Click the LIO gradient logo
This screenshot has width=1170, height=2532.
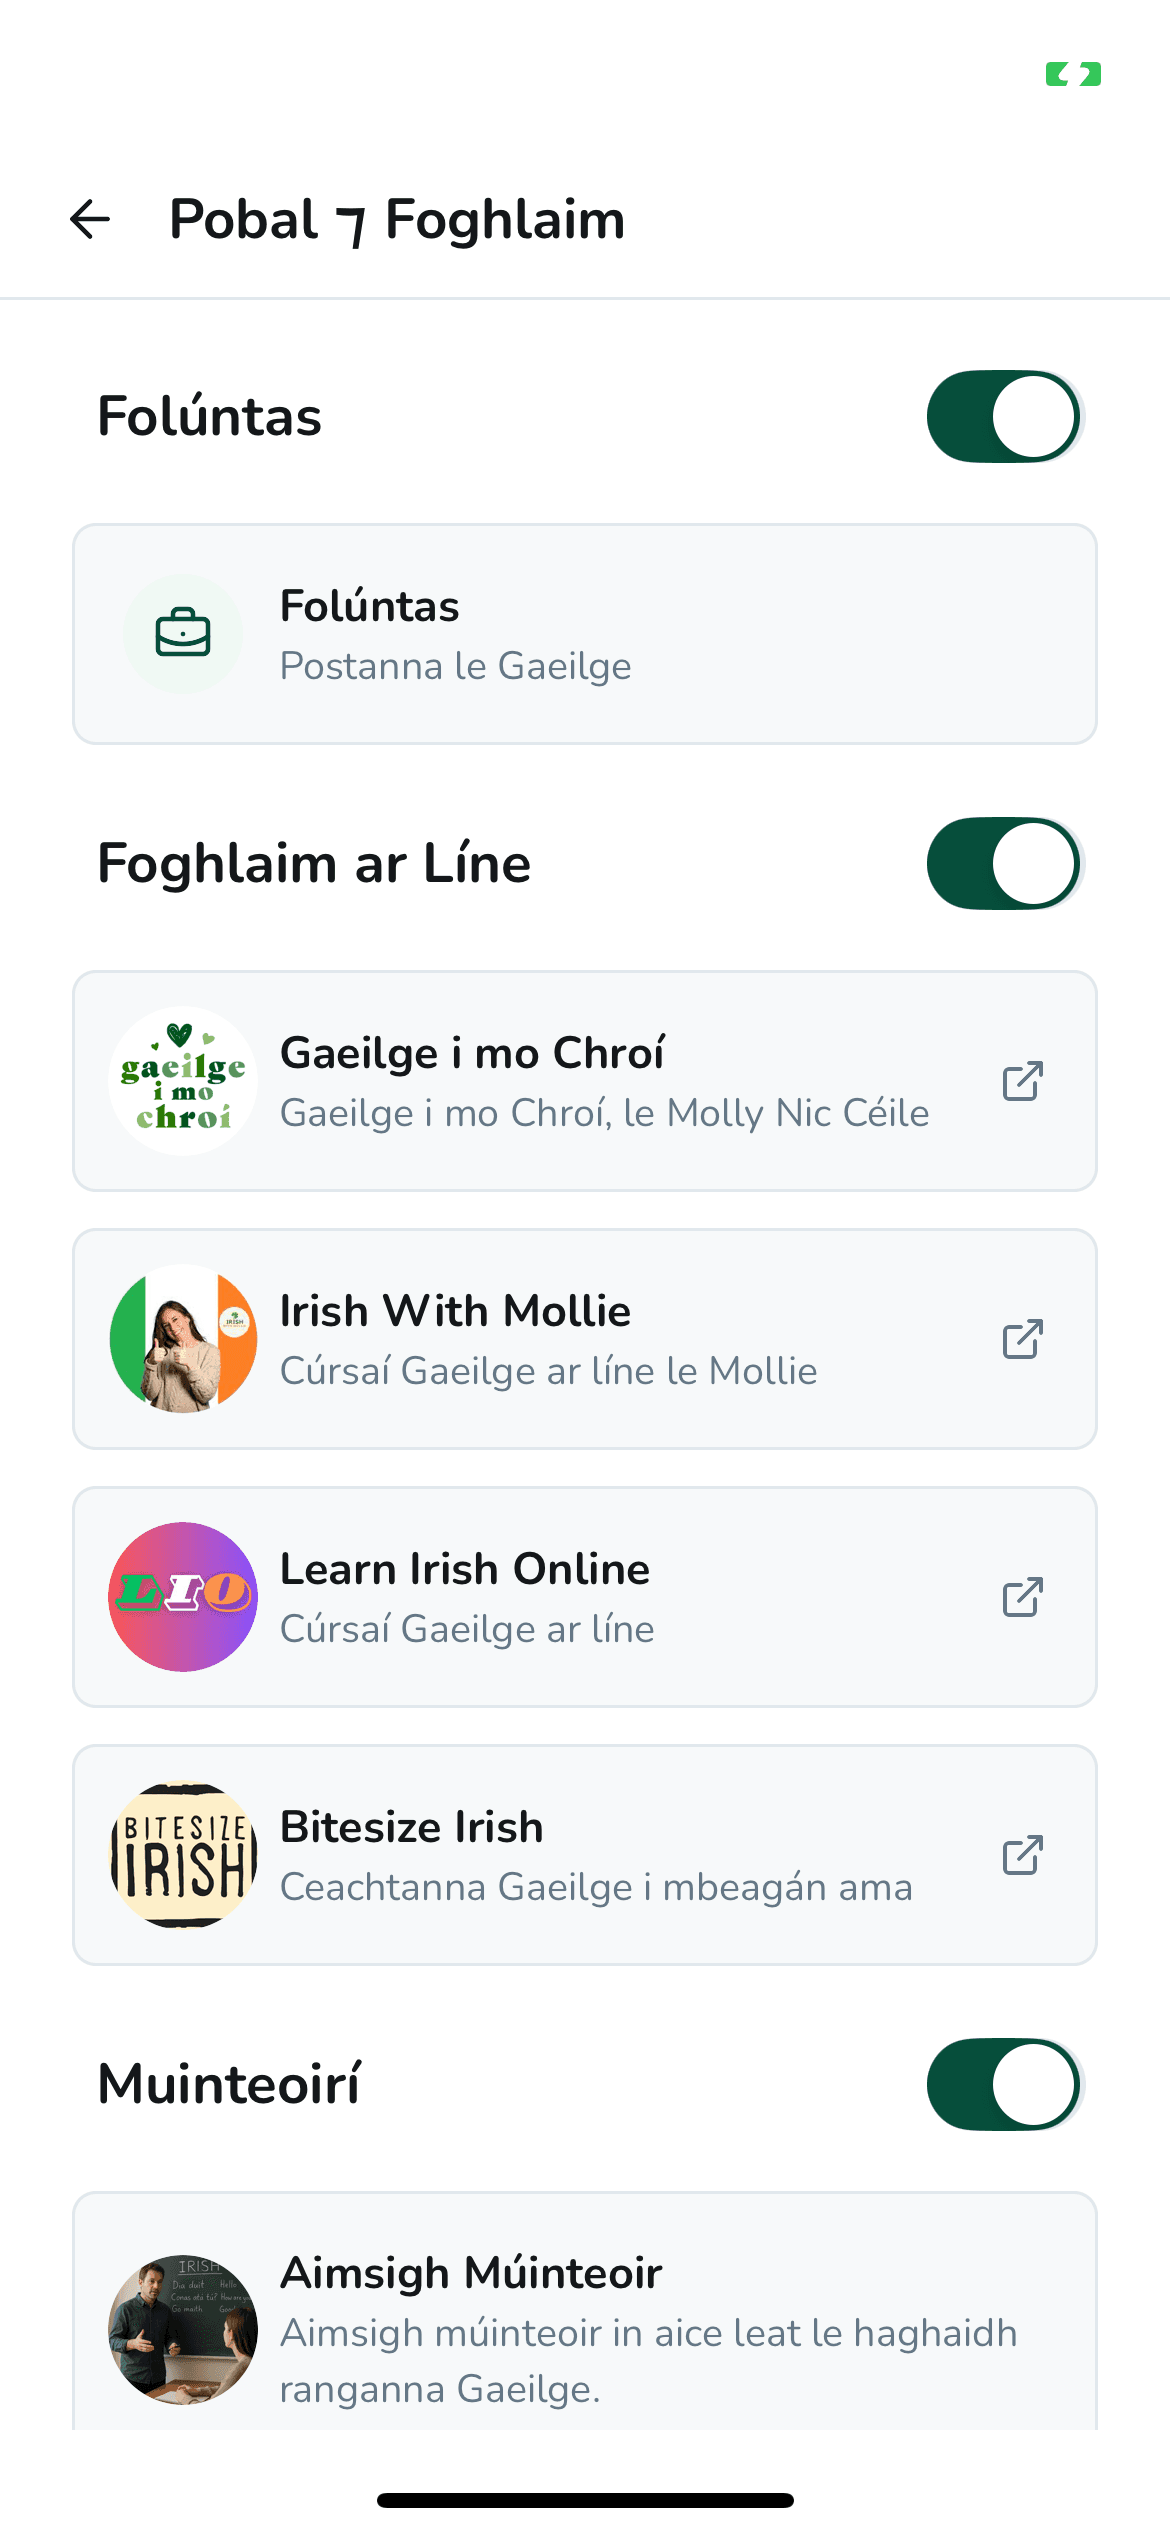tap(183, 1597)
